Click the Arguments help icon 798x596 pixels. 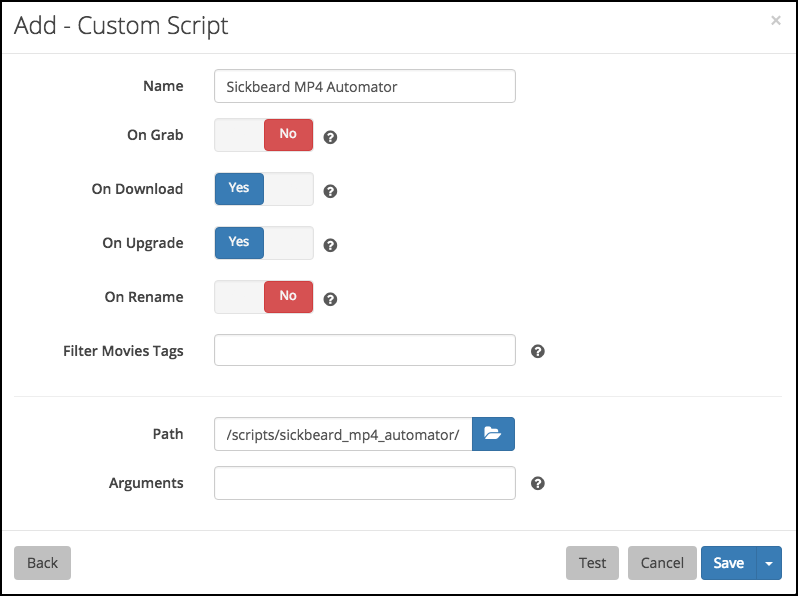pos(538,483)
